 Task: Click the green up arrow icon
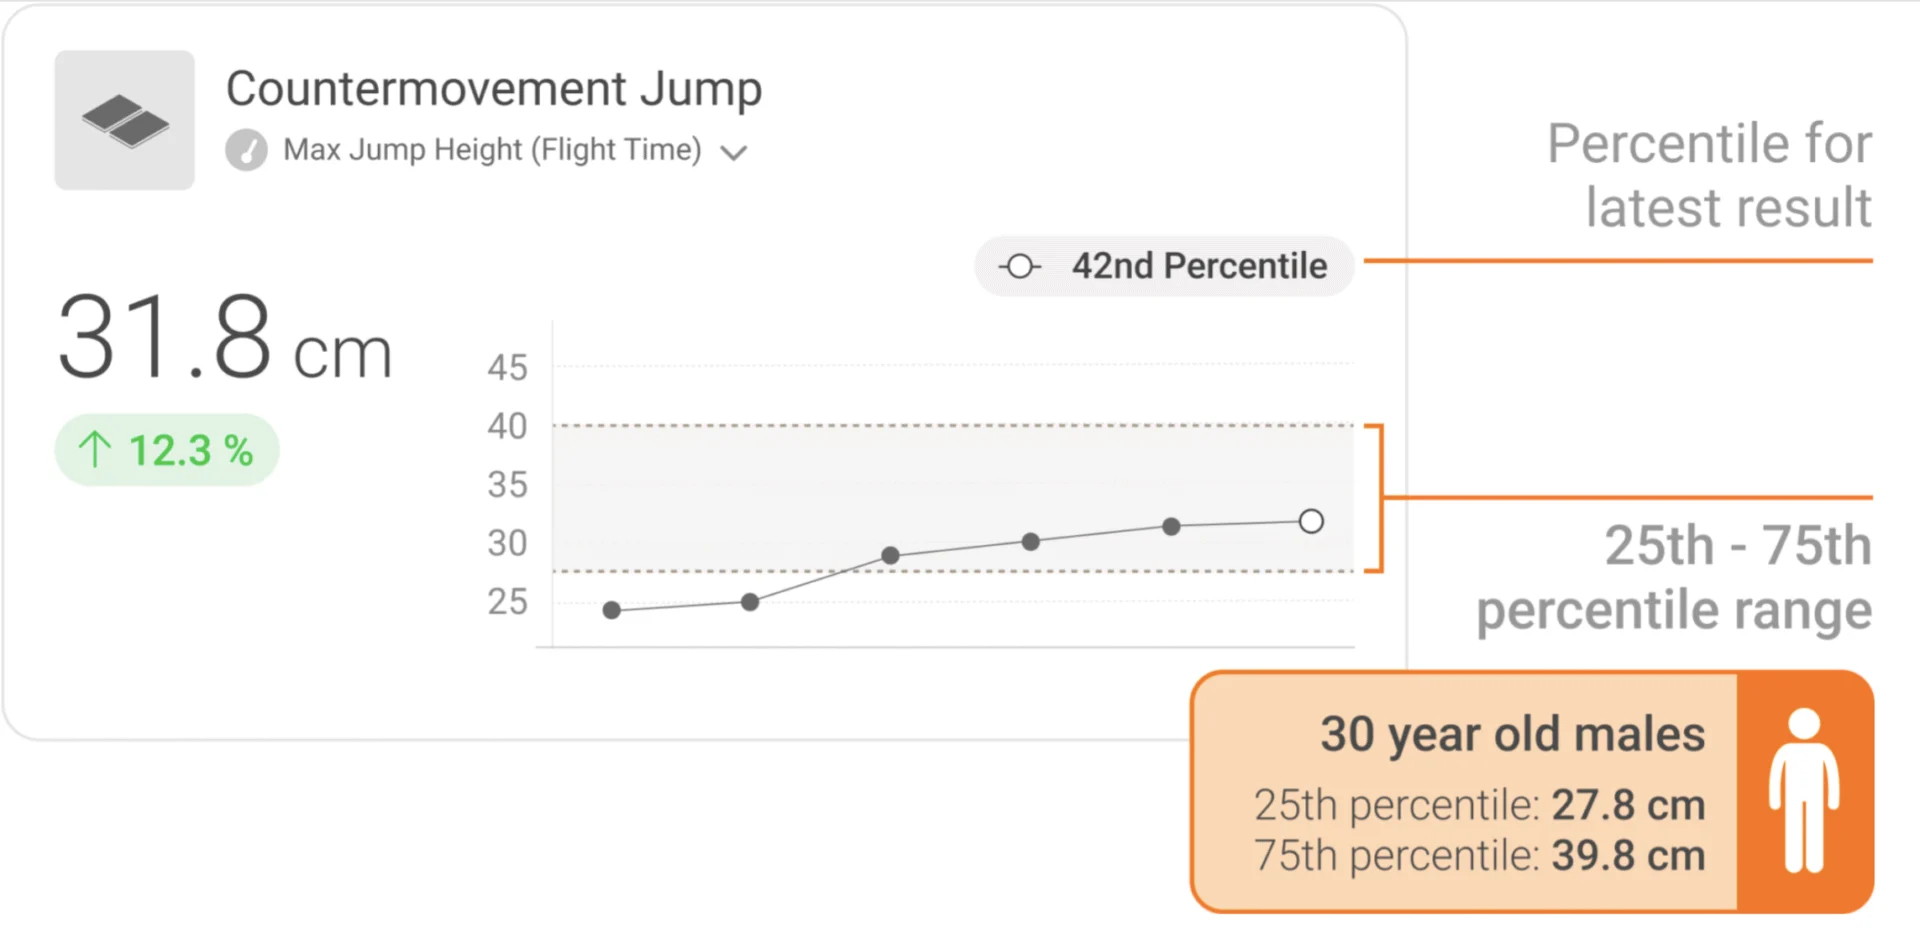(x=95, y=449)
